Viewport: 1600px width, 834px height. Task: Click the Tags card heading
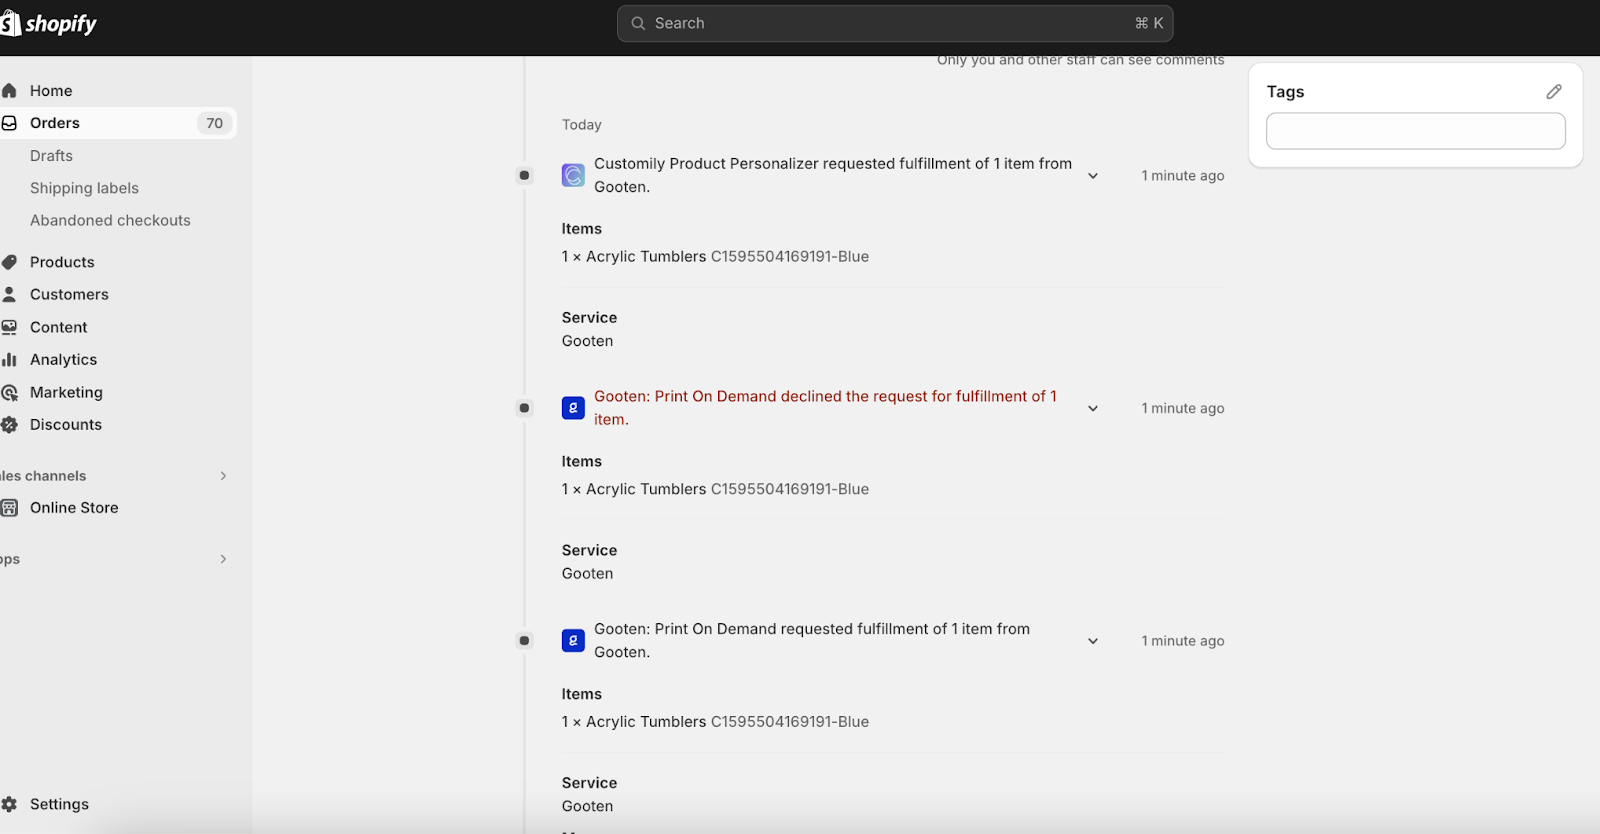(1285, 92)
